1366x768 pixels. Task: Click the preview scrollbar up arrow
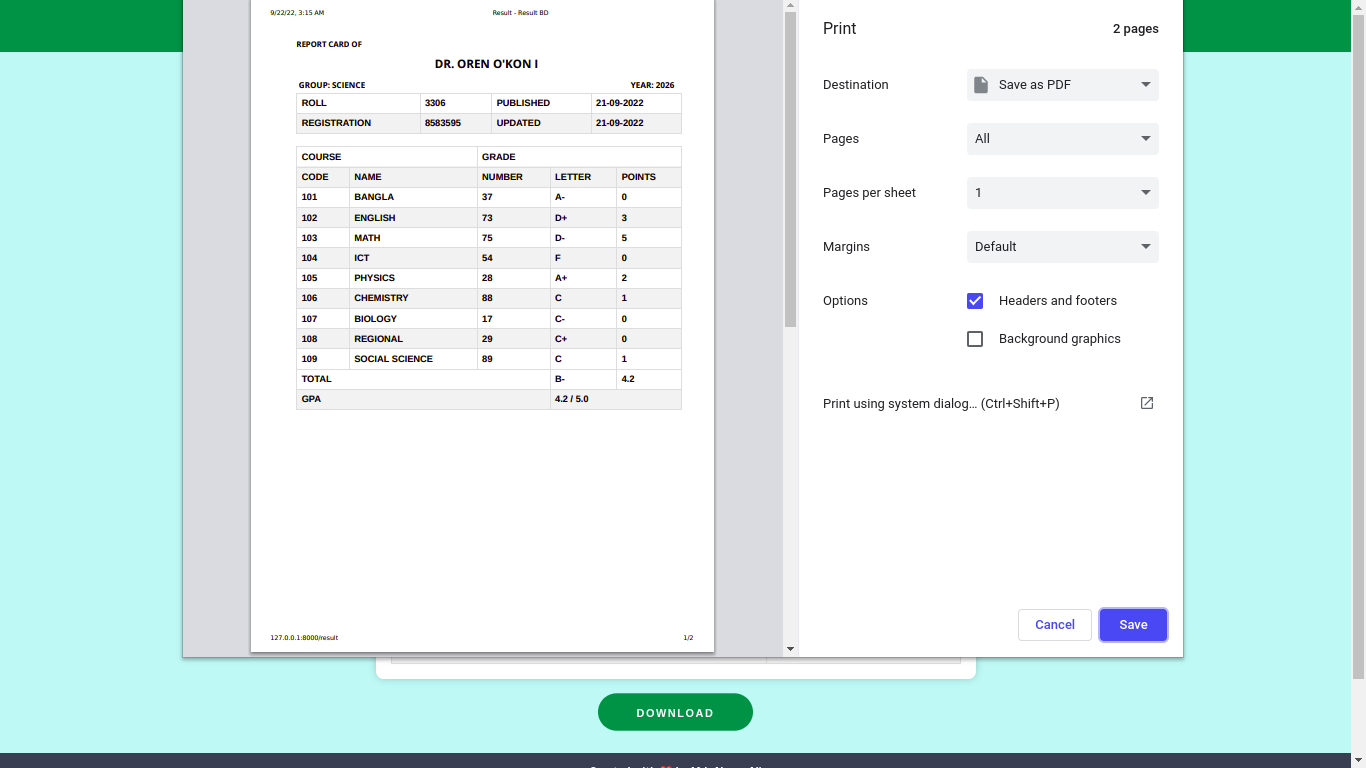[790, 6]
